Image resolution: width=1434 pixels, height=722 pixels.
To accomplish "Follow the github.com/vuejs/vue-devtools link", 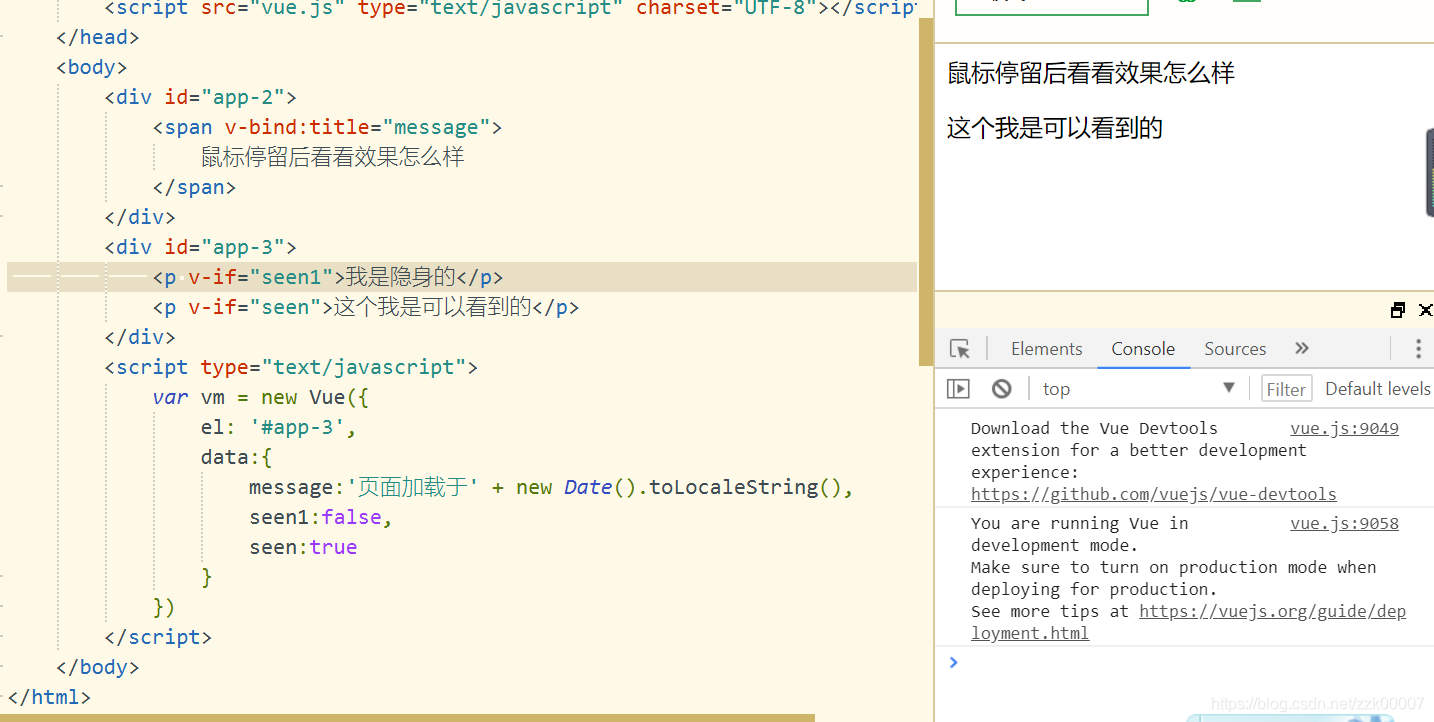I will point(1154,494).
